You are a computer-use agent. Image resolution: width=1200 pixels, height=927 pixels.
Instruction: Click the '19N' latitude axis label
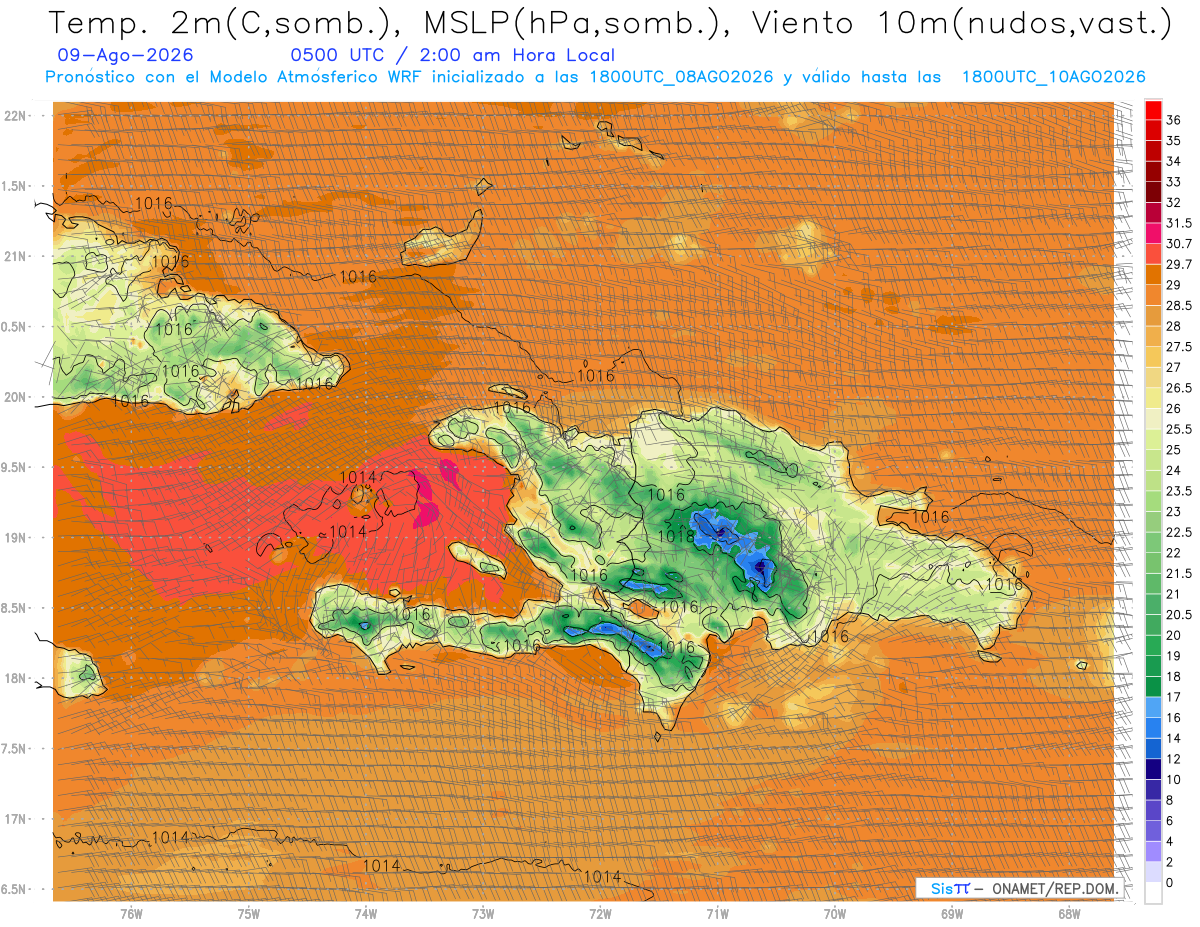pyautogui.click(x=16, y=538)
